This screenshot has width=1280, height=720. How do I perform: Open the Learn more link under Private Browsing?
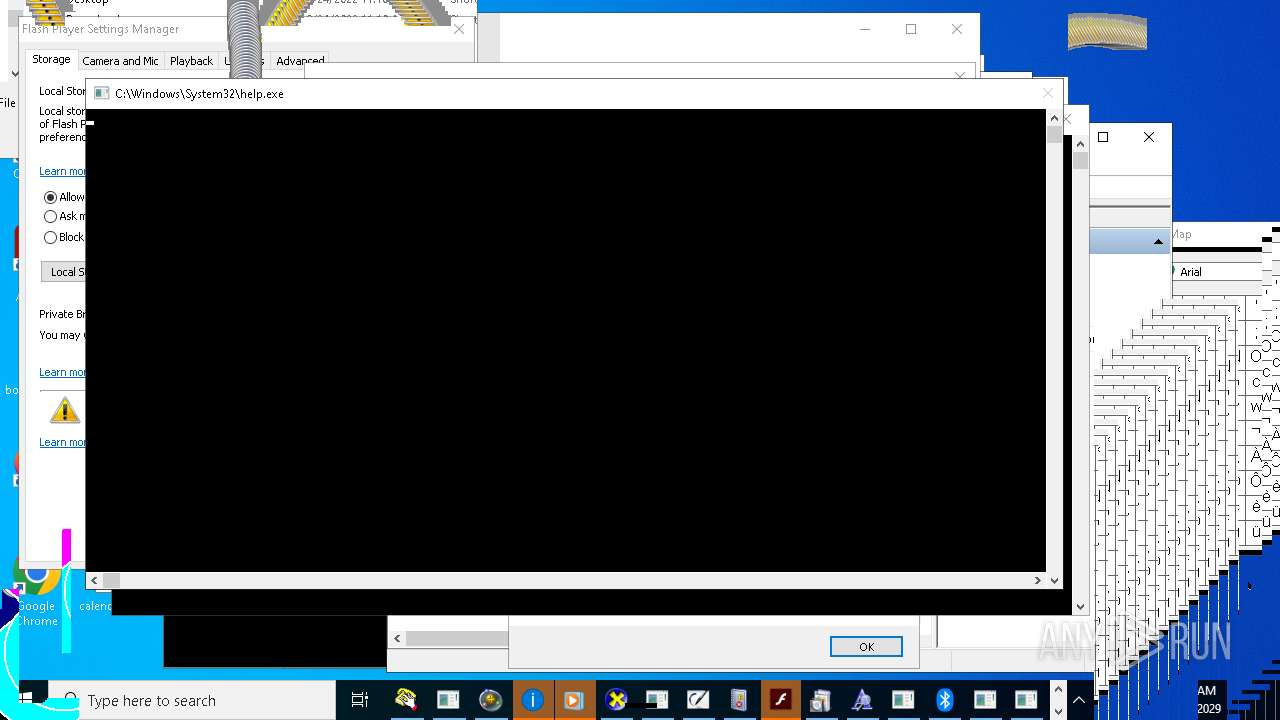point(62,372)
